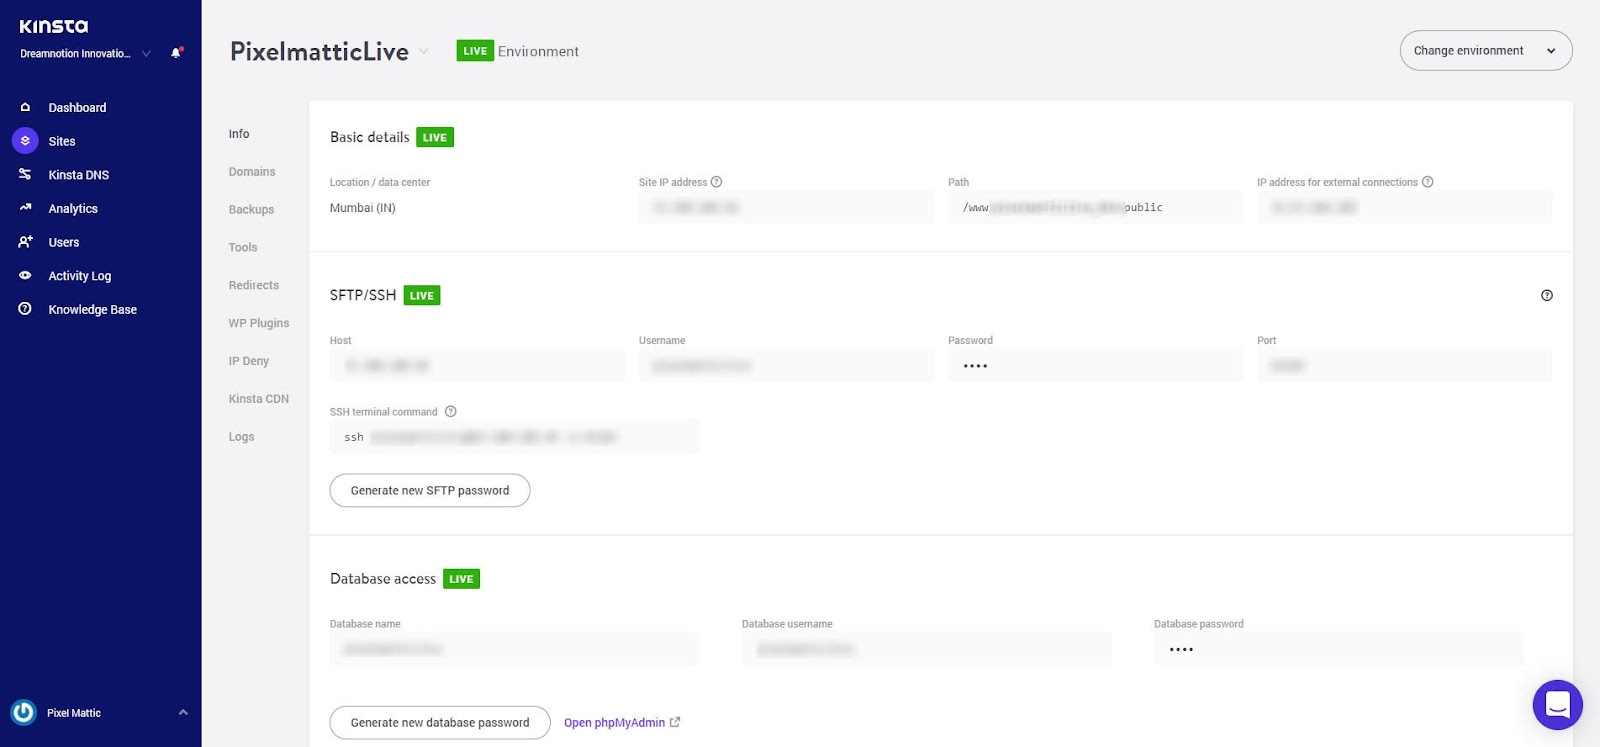Click help icon for external connections IP
The width and height of the screenshot is (1600, 747).
point(1427,182)
